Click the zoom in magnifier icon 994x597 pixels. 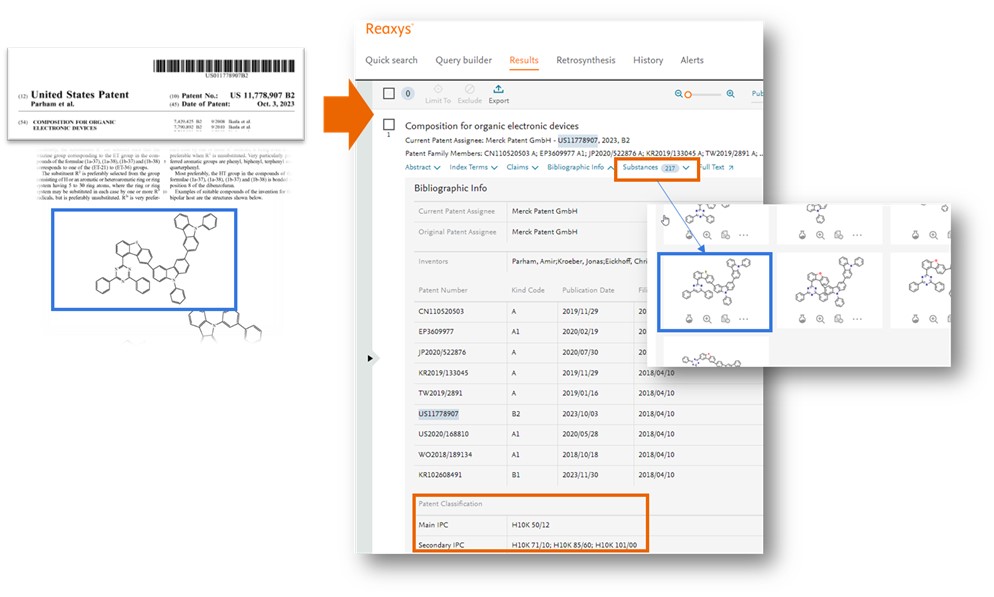[x=731, y=94]
